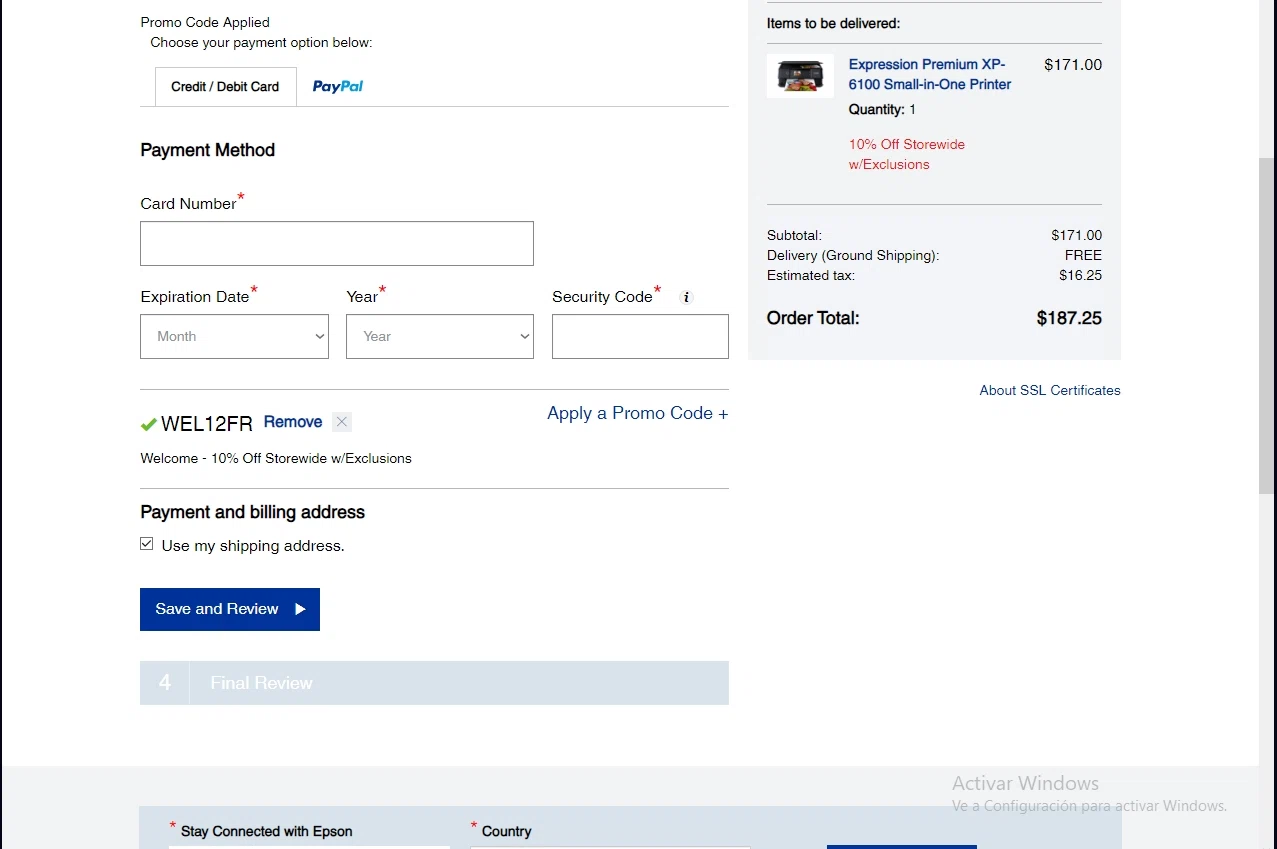Open the expiration Month dropdown
The height and width of the screenshot is (849, 1277).
click(234, 337)
